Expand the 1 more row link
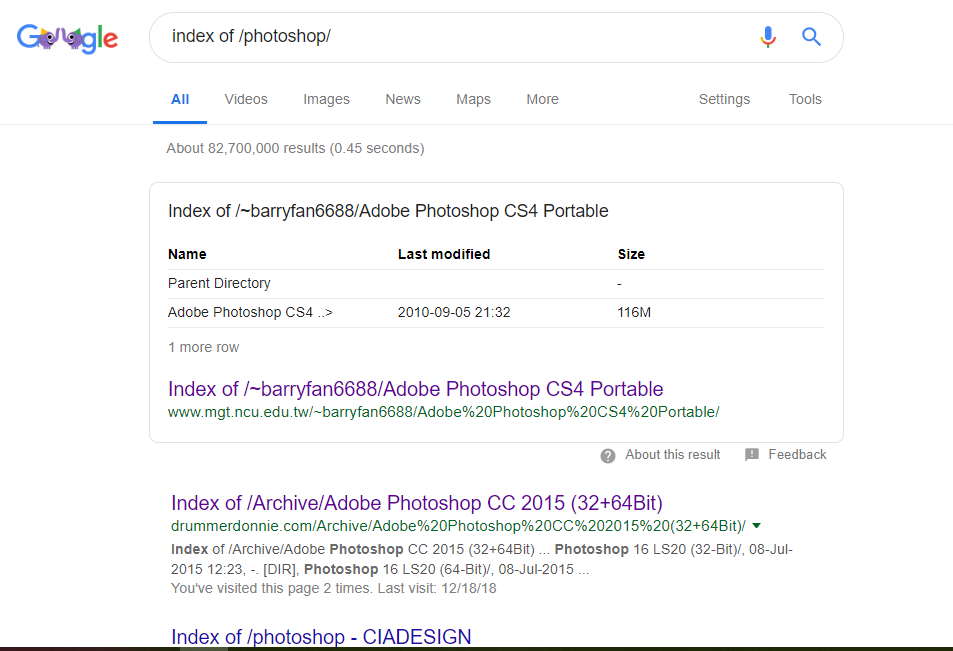Viewport: 953px width, 651px height. click(203, 347)
